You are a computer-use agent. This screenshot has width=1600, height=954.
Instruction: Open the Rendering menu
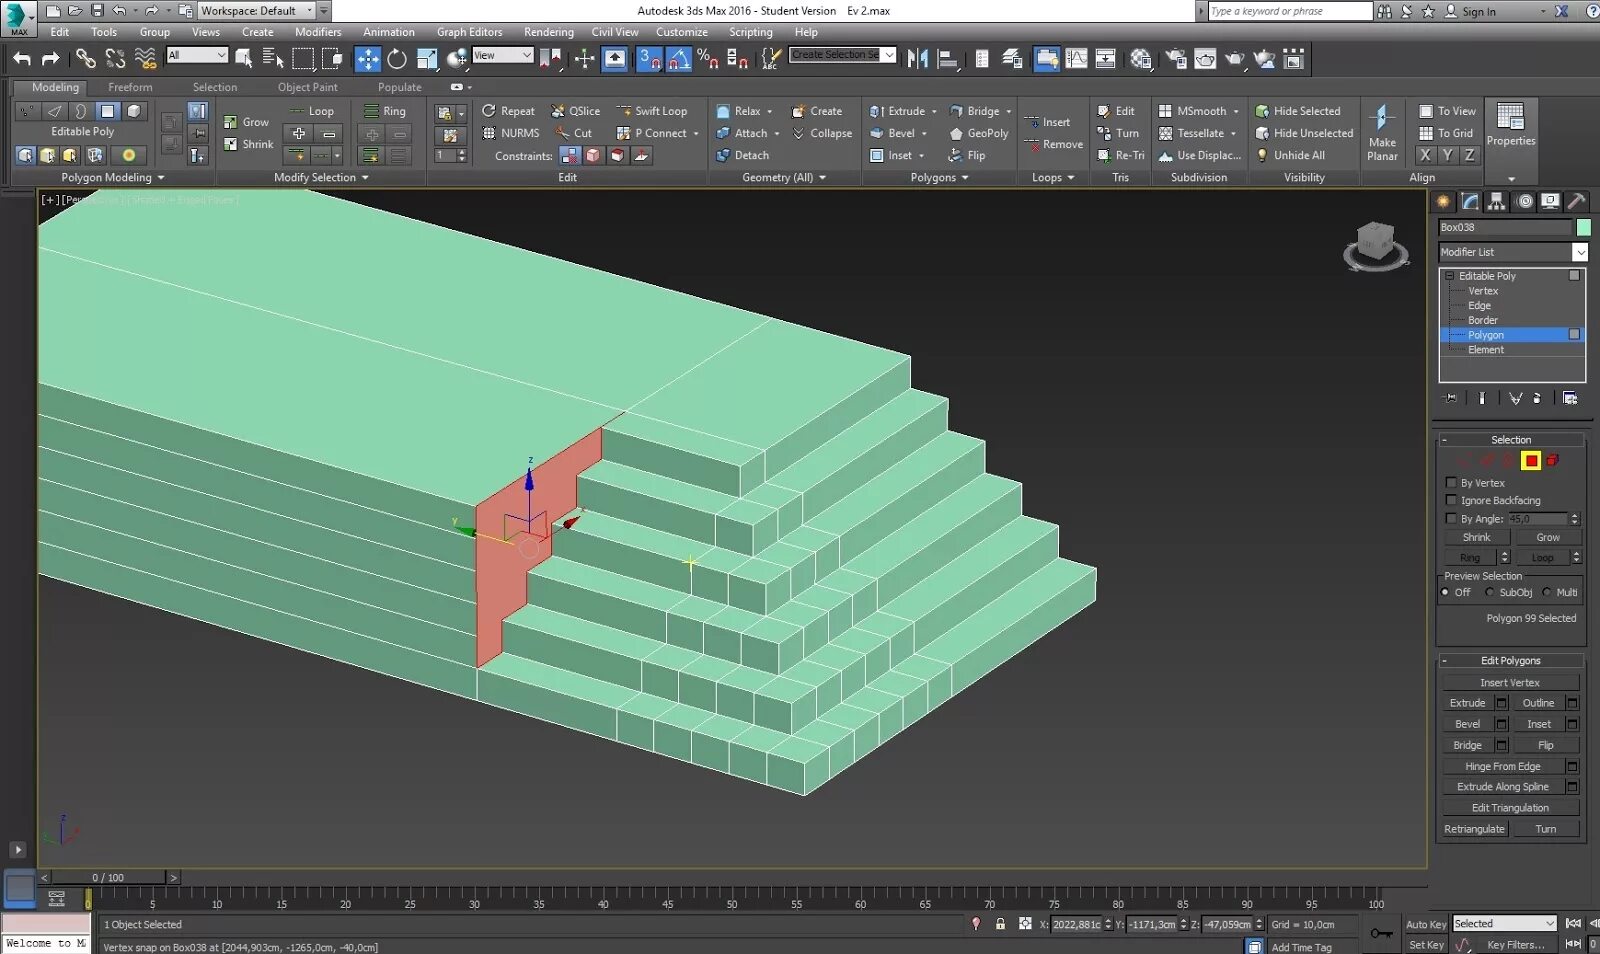[548, 32]
